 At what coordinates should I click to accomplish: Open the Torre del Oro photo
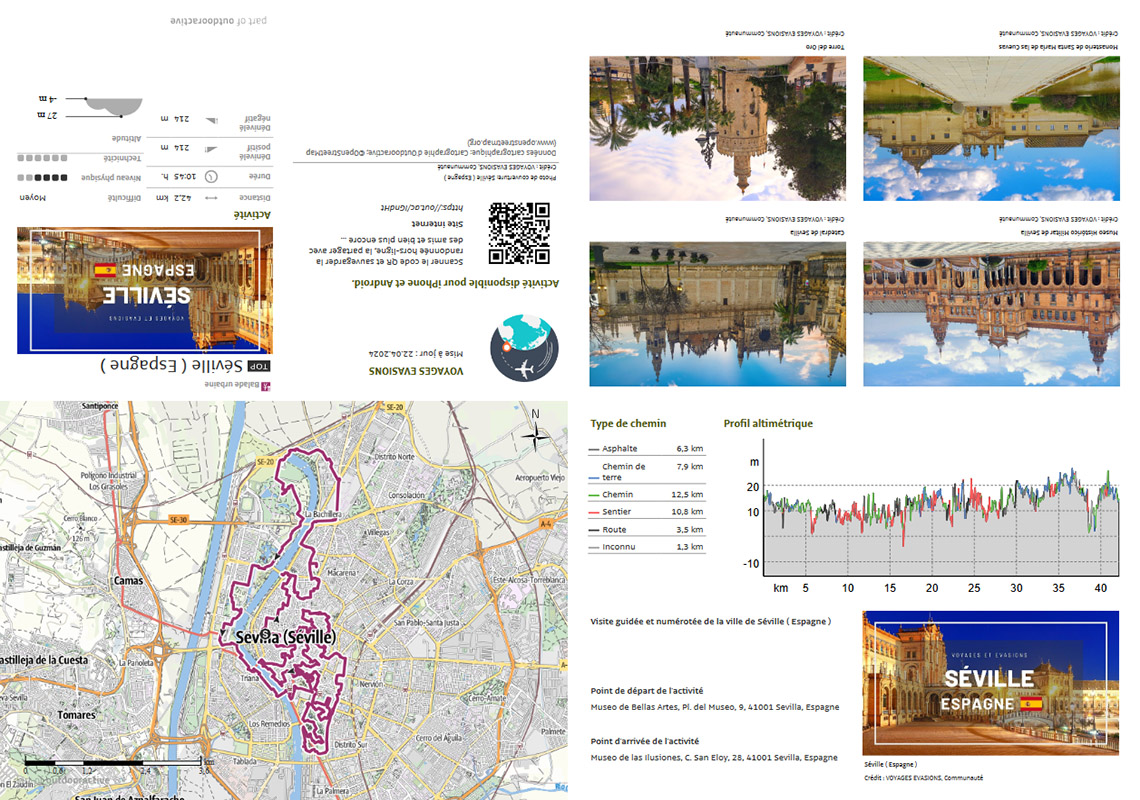tap(718, 129)
